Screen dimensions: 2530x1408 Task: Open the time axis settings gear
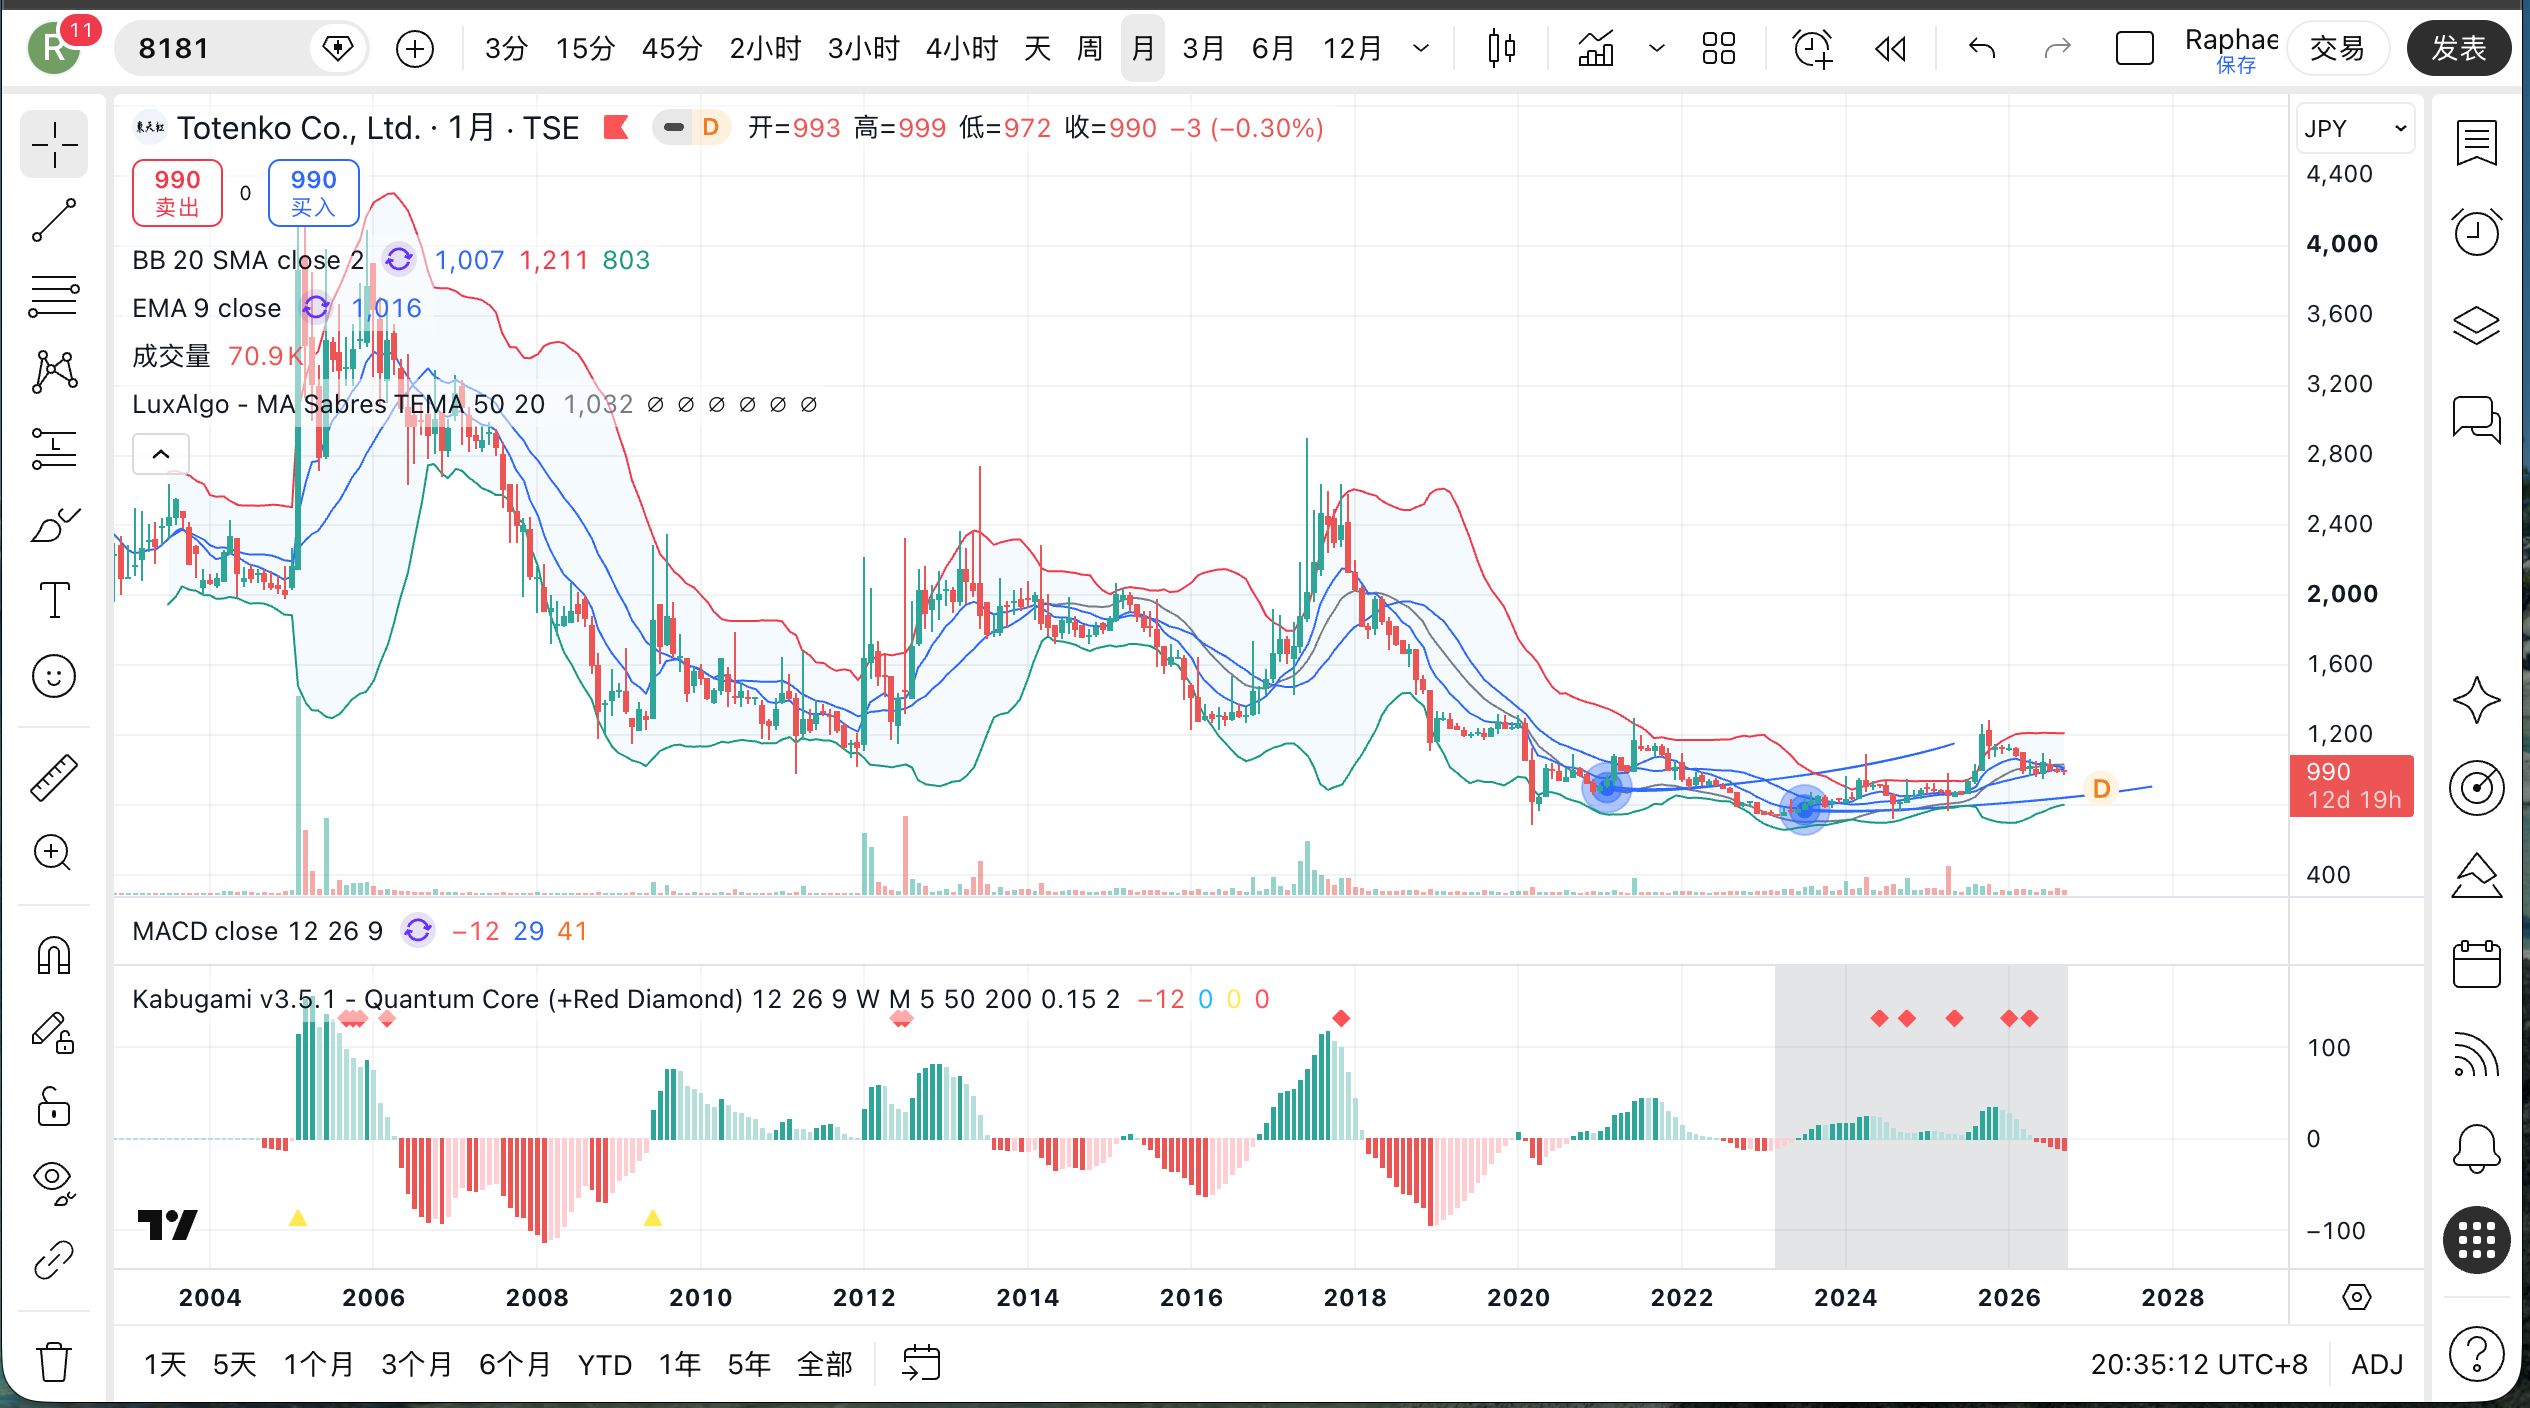(x=2356, y=1297)
